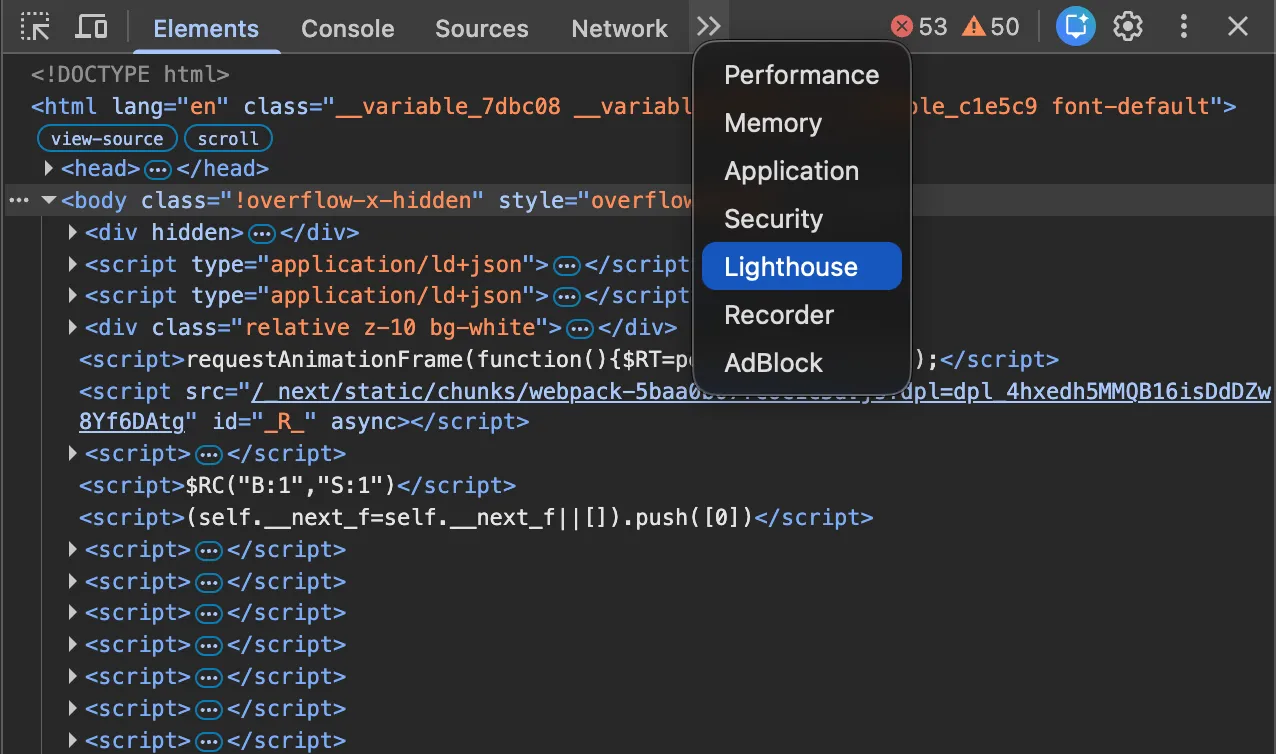Click the id="_R_" attribute text
The width and height of the screenshot is (1276, 754).
pyautogui.click(x=264, y=422)
